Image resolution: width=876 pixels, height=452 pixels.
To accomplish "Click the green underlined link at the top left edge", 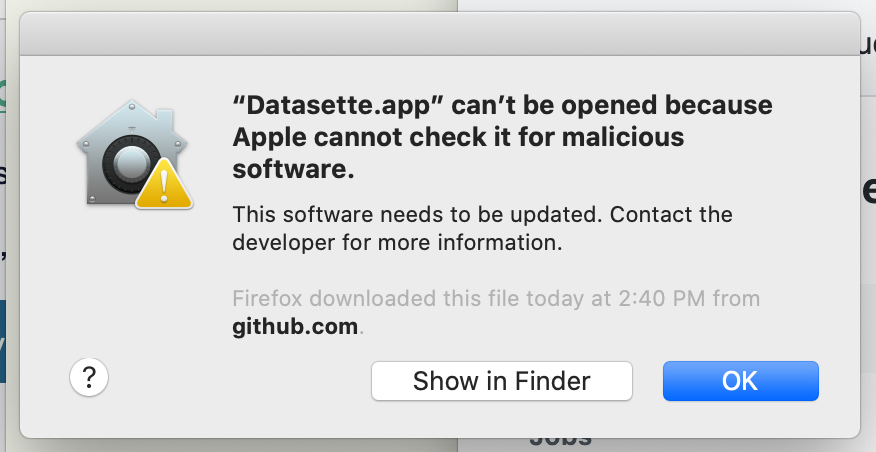I will coord(2,96).
